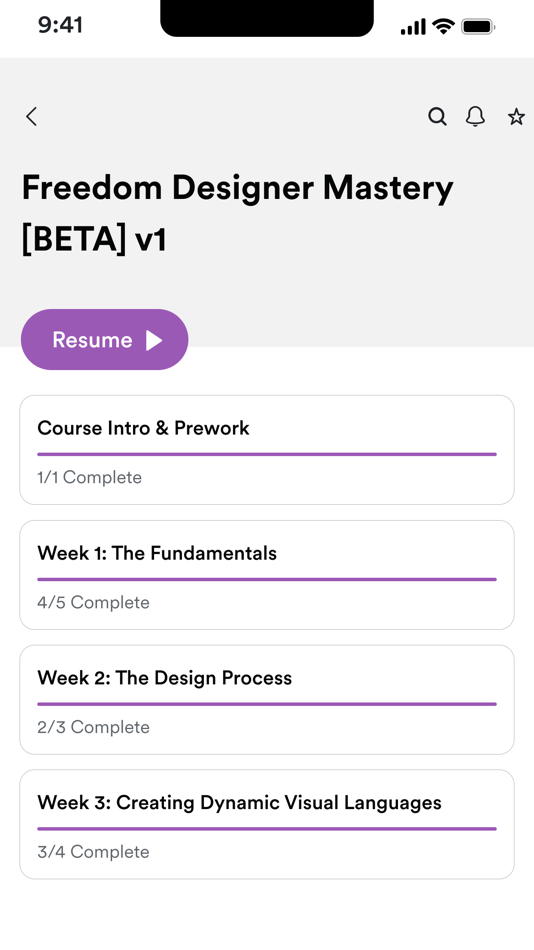Screen dimensions: 534x950
Task: Open search with the magnifier icon
Action: [x=437, y=116]
